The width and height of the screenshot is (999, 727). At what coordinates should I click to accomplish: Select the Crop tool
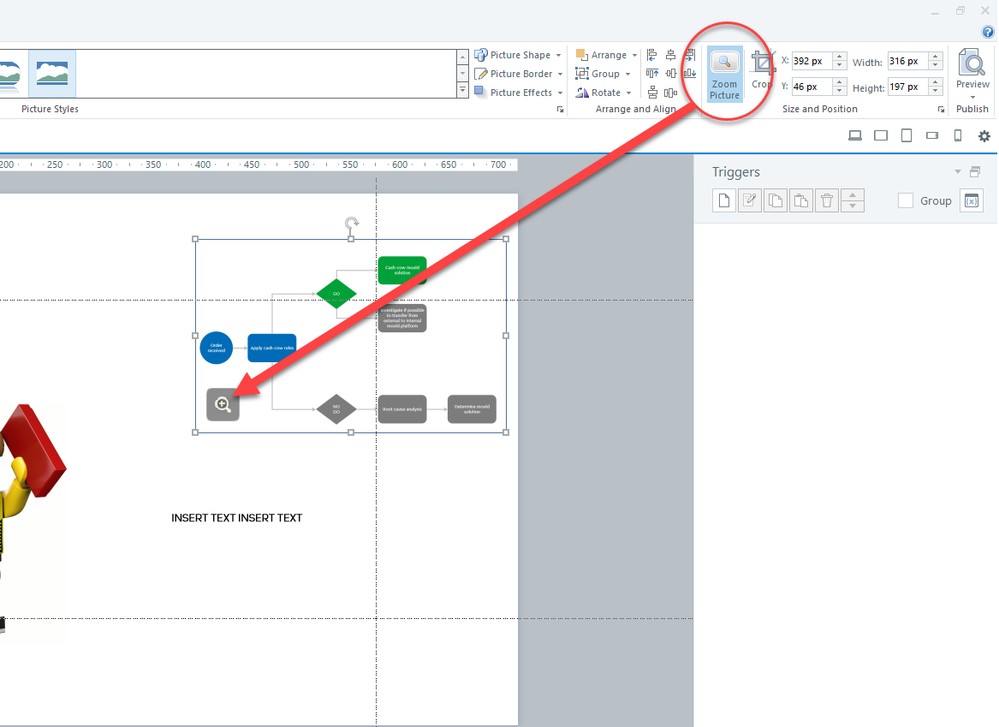762,70
